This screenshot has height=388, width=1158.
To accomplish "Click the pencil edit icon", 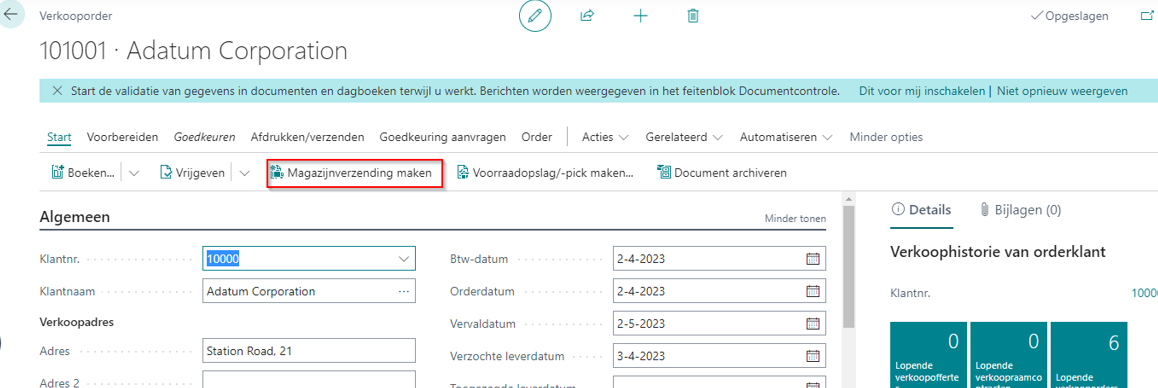I will point(535,16).
